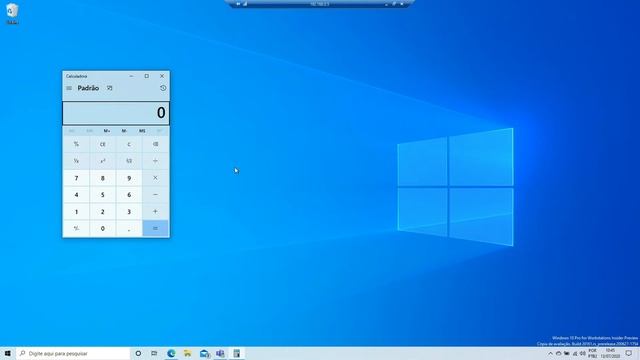The height and width of the screenshot is (360, 640).
Task: Close the Calculadora window
Action: (162, 76)
